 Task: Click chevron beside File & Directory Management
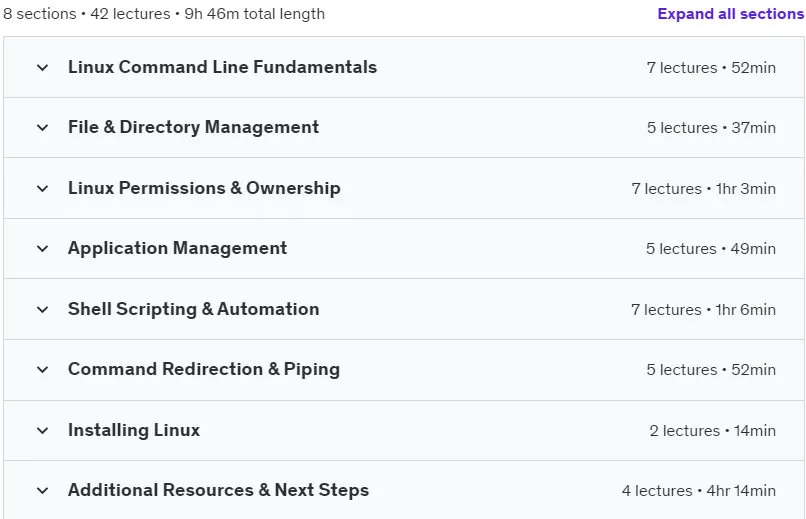tap(43, 127)
